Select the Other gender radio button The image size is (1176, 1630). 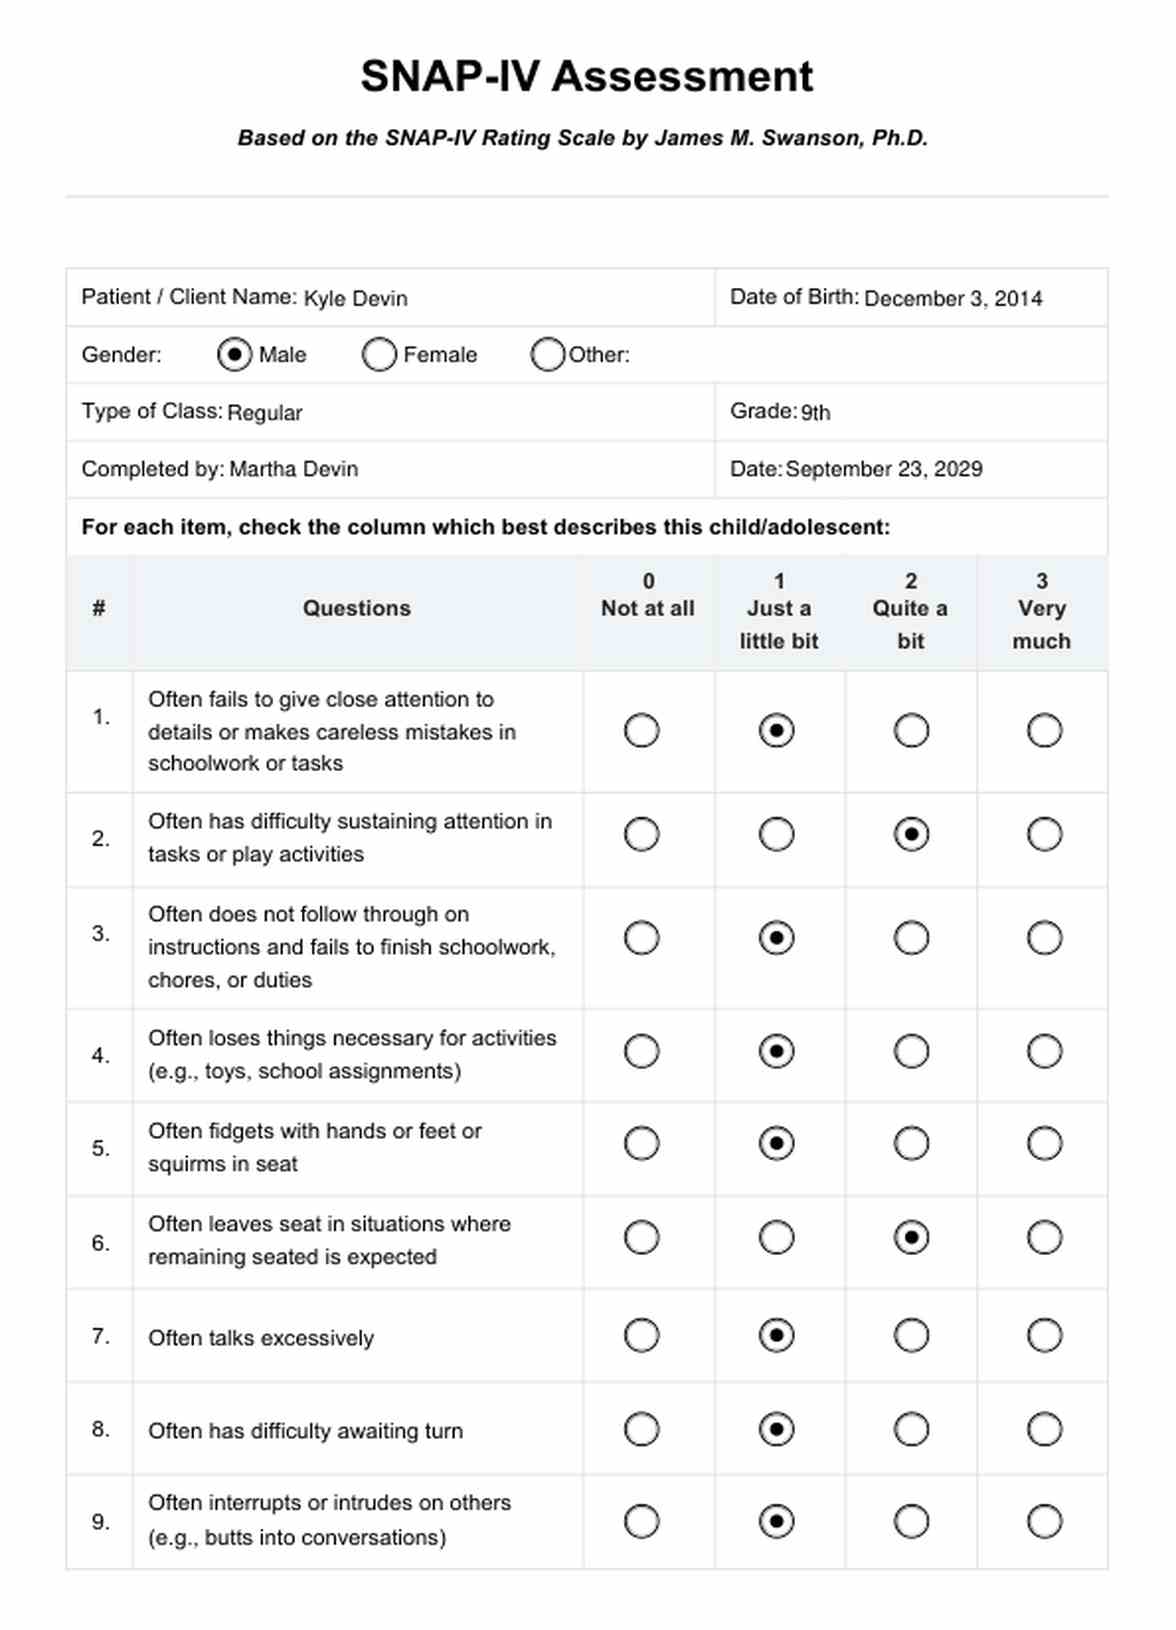coord(547,354)
